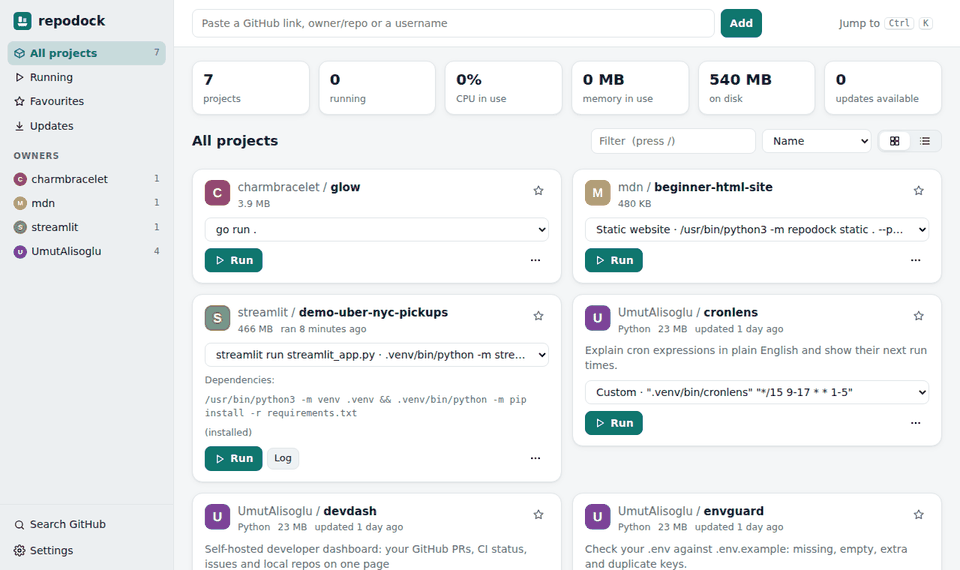Image resolution: width=960 pixels, height=570 pixels.
Task: Click the '540 MB on disk' stat
Action: (757, 88)
